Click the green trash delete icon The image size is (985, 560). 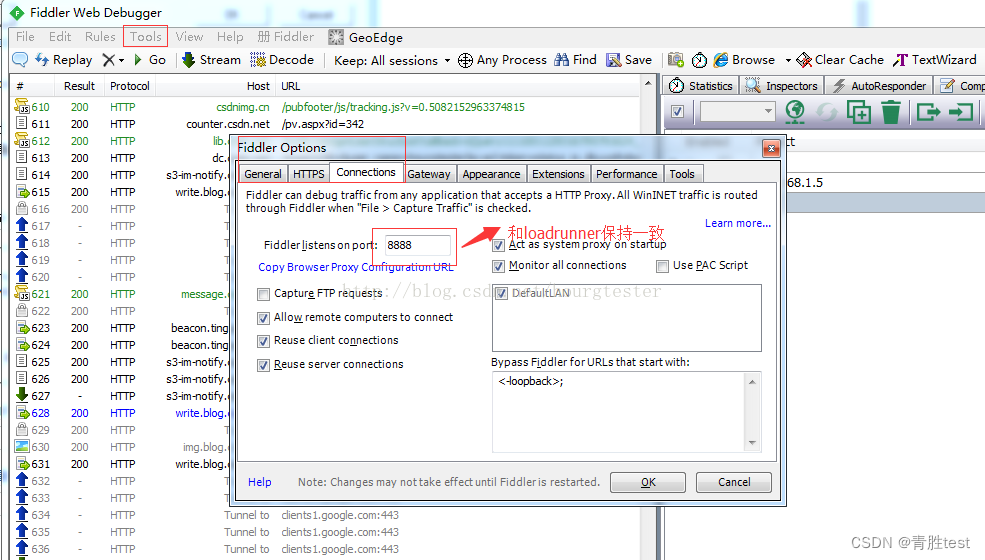pyautogui.click(x=891, y=112)
